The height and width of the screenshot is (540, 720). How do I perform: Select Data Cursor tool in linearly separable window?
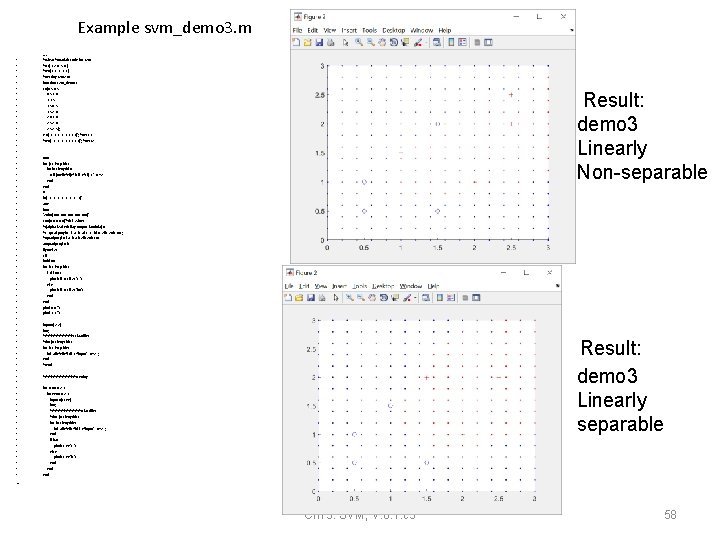pos(395,298)
